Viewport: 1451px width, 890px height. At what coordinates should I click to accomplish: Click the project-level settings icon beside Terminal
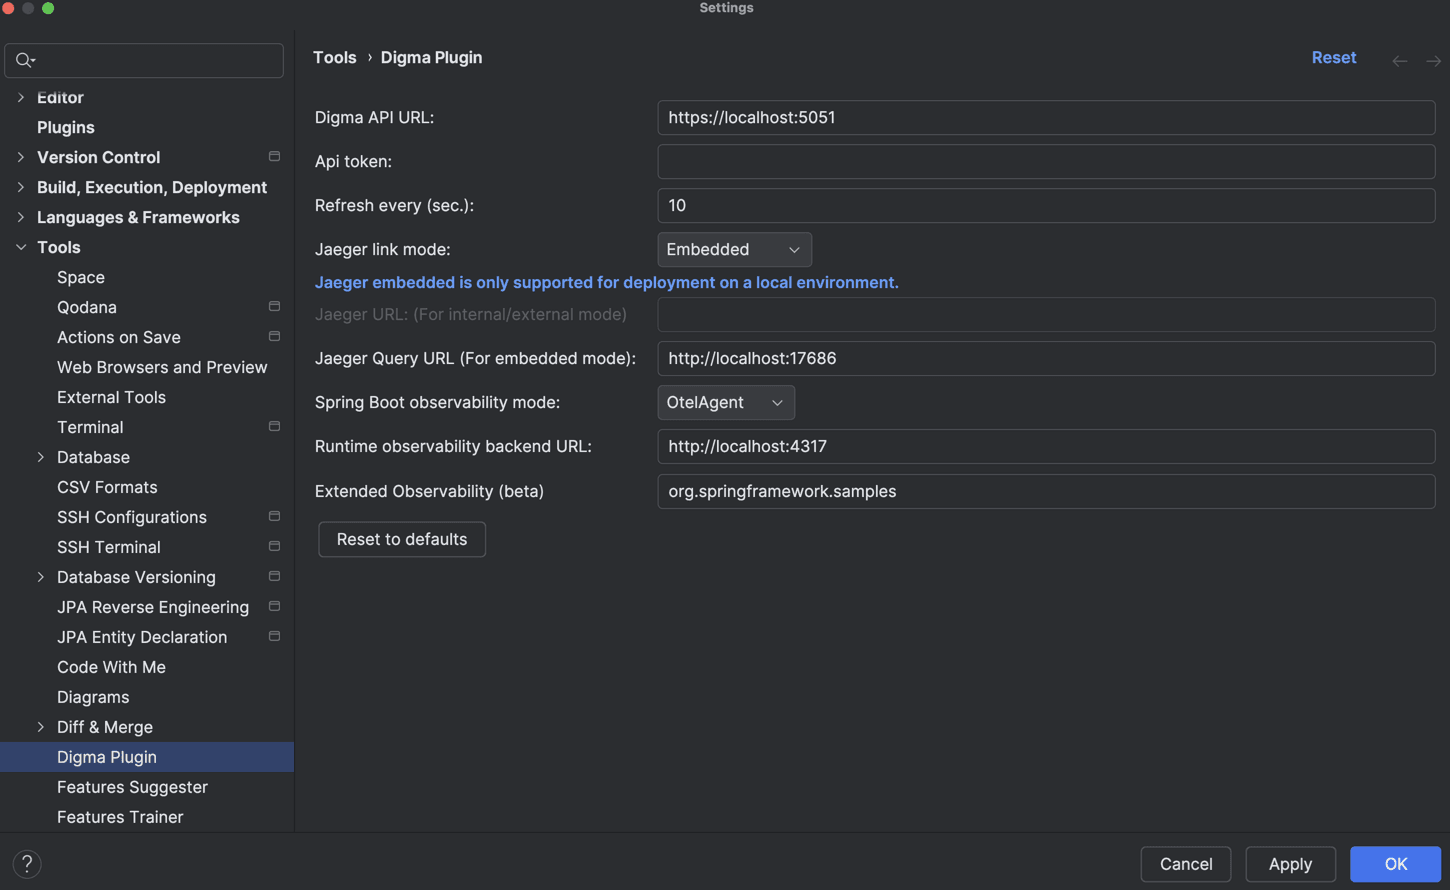click(x=274, y=427)
